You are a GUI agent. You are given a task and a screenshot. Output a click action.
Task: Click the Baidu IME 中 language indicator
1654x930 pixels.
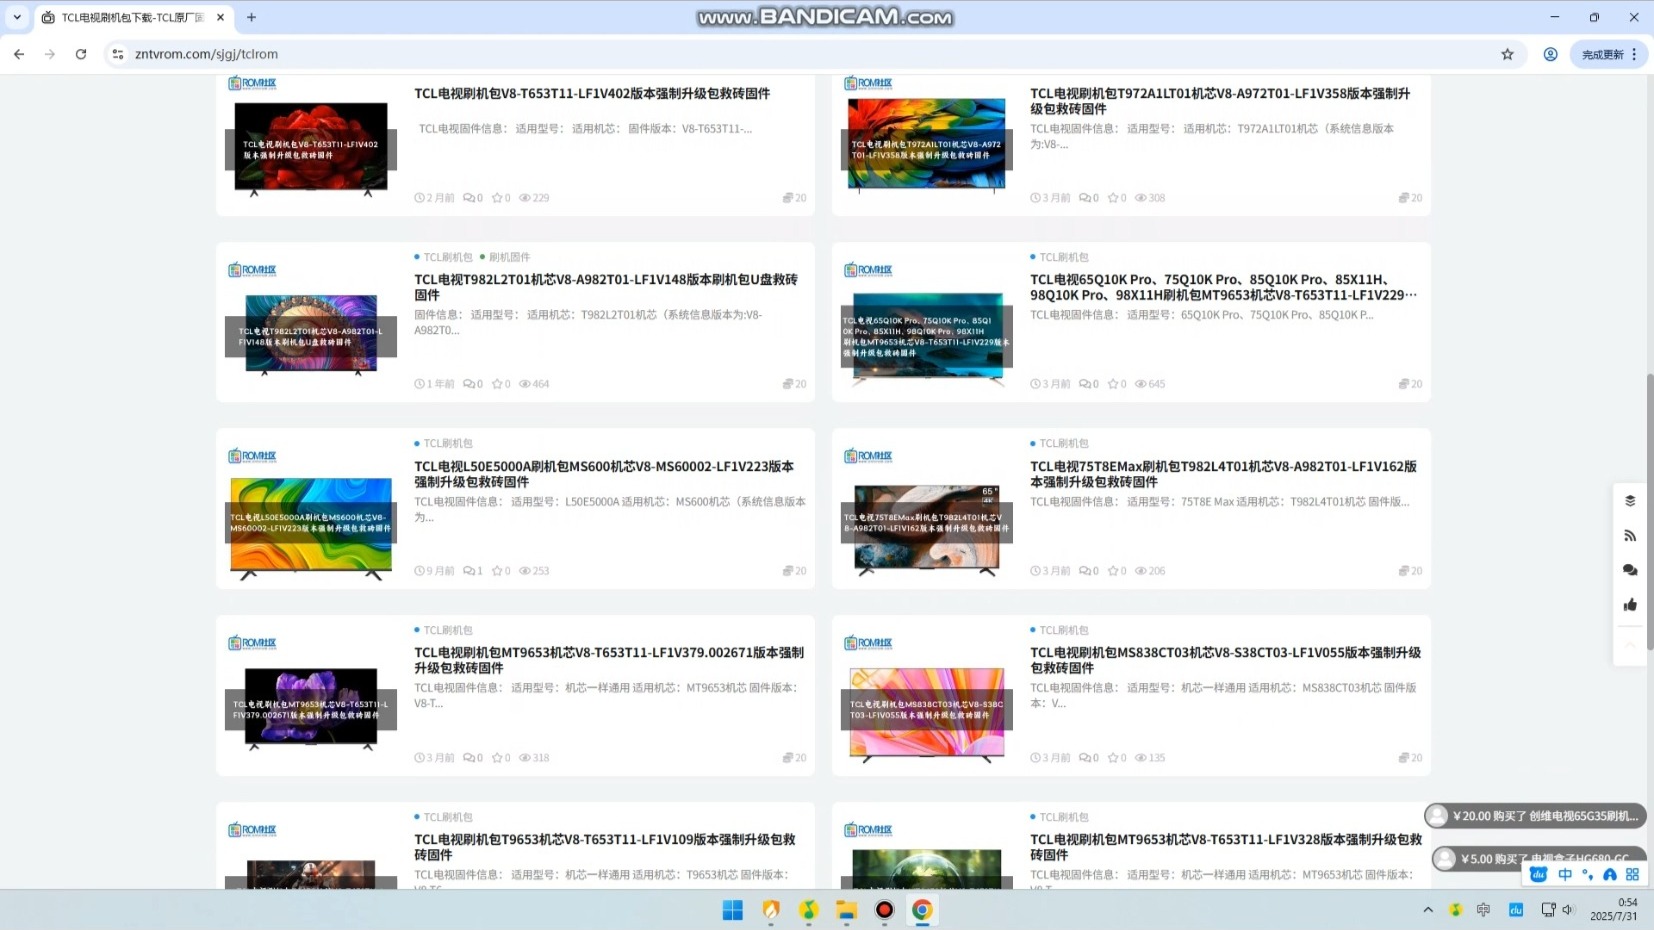tap(1565, 874)
